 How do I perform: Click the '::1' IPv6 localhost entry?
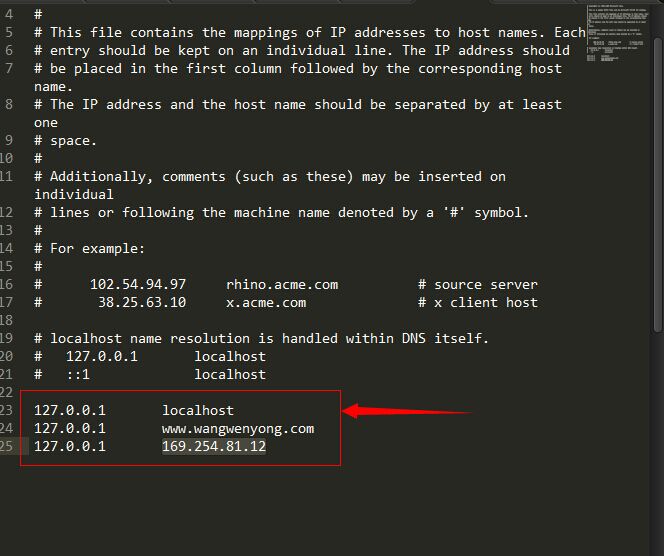point(78,374)
